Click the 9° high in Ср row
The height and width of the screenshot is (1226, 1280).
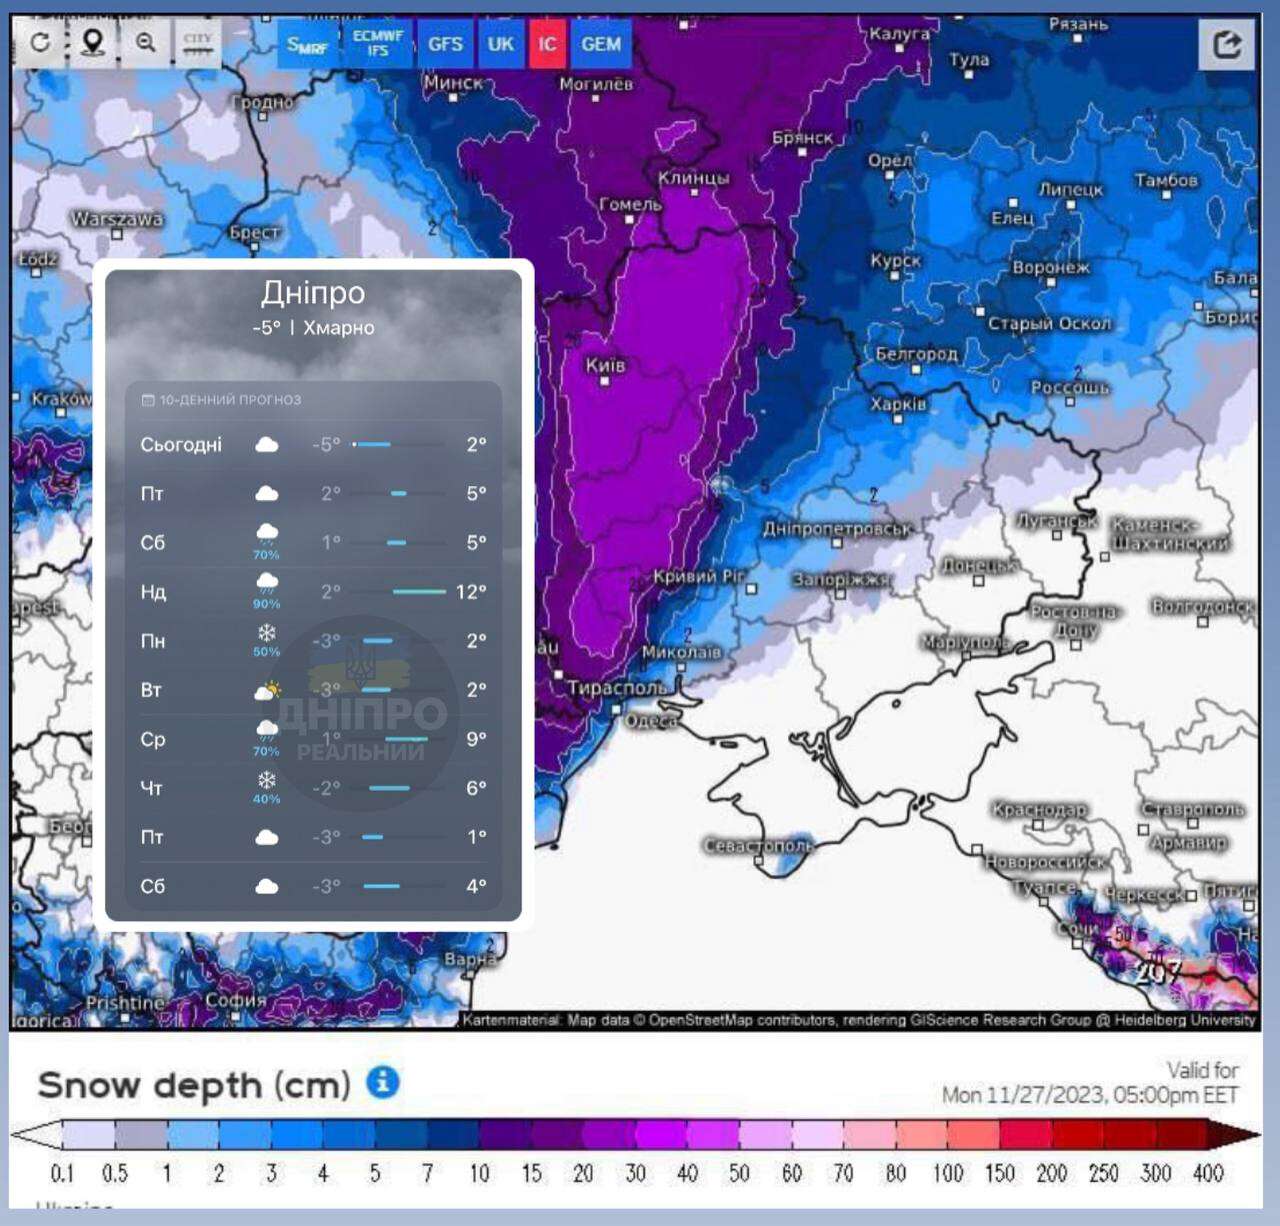[476, 740]
